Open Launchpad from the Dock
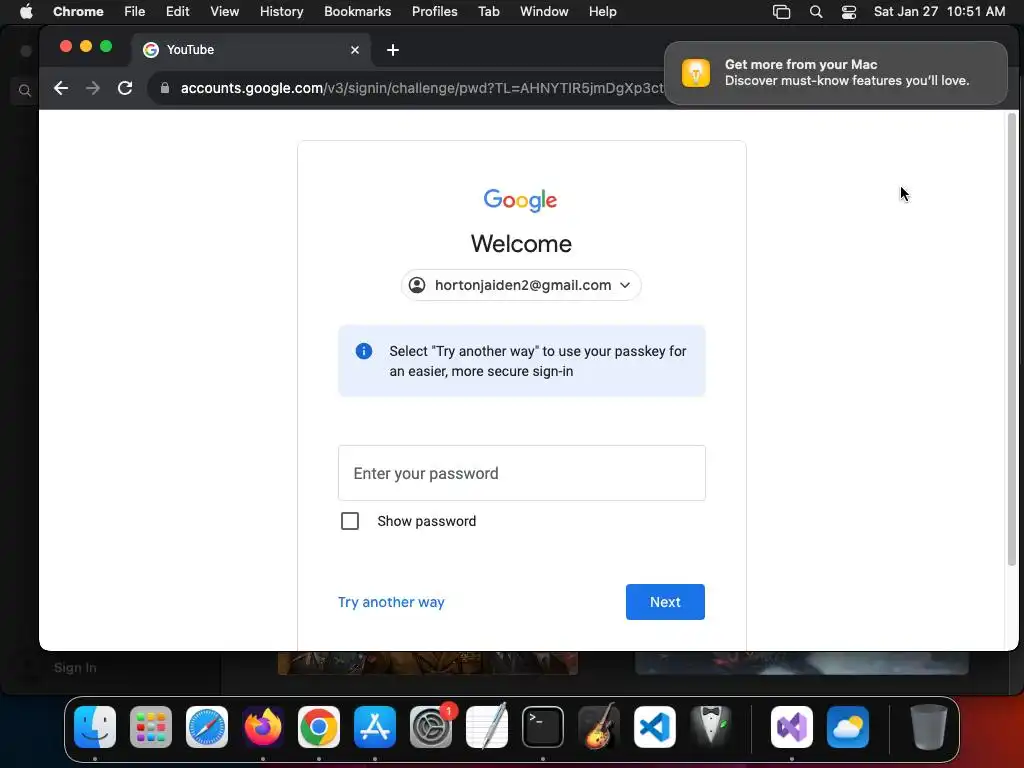The width and height of the screenshot is (1024, 768). click(151, 727)
